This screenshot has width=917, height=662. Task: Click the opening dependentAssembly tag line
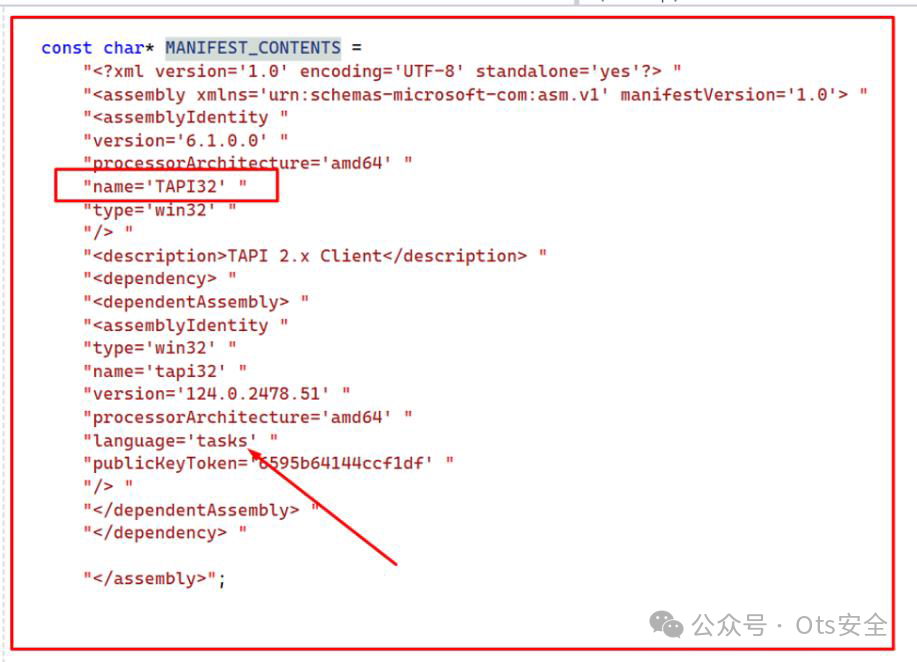click(x=196, y=302)
